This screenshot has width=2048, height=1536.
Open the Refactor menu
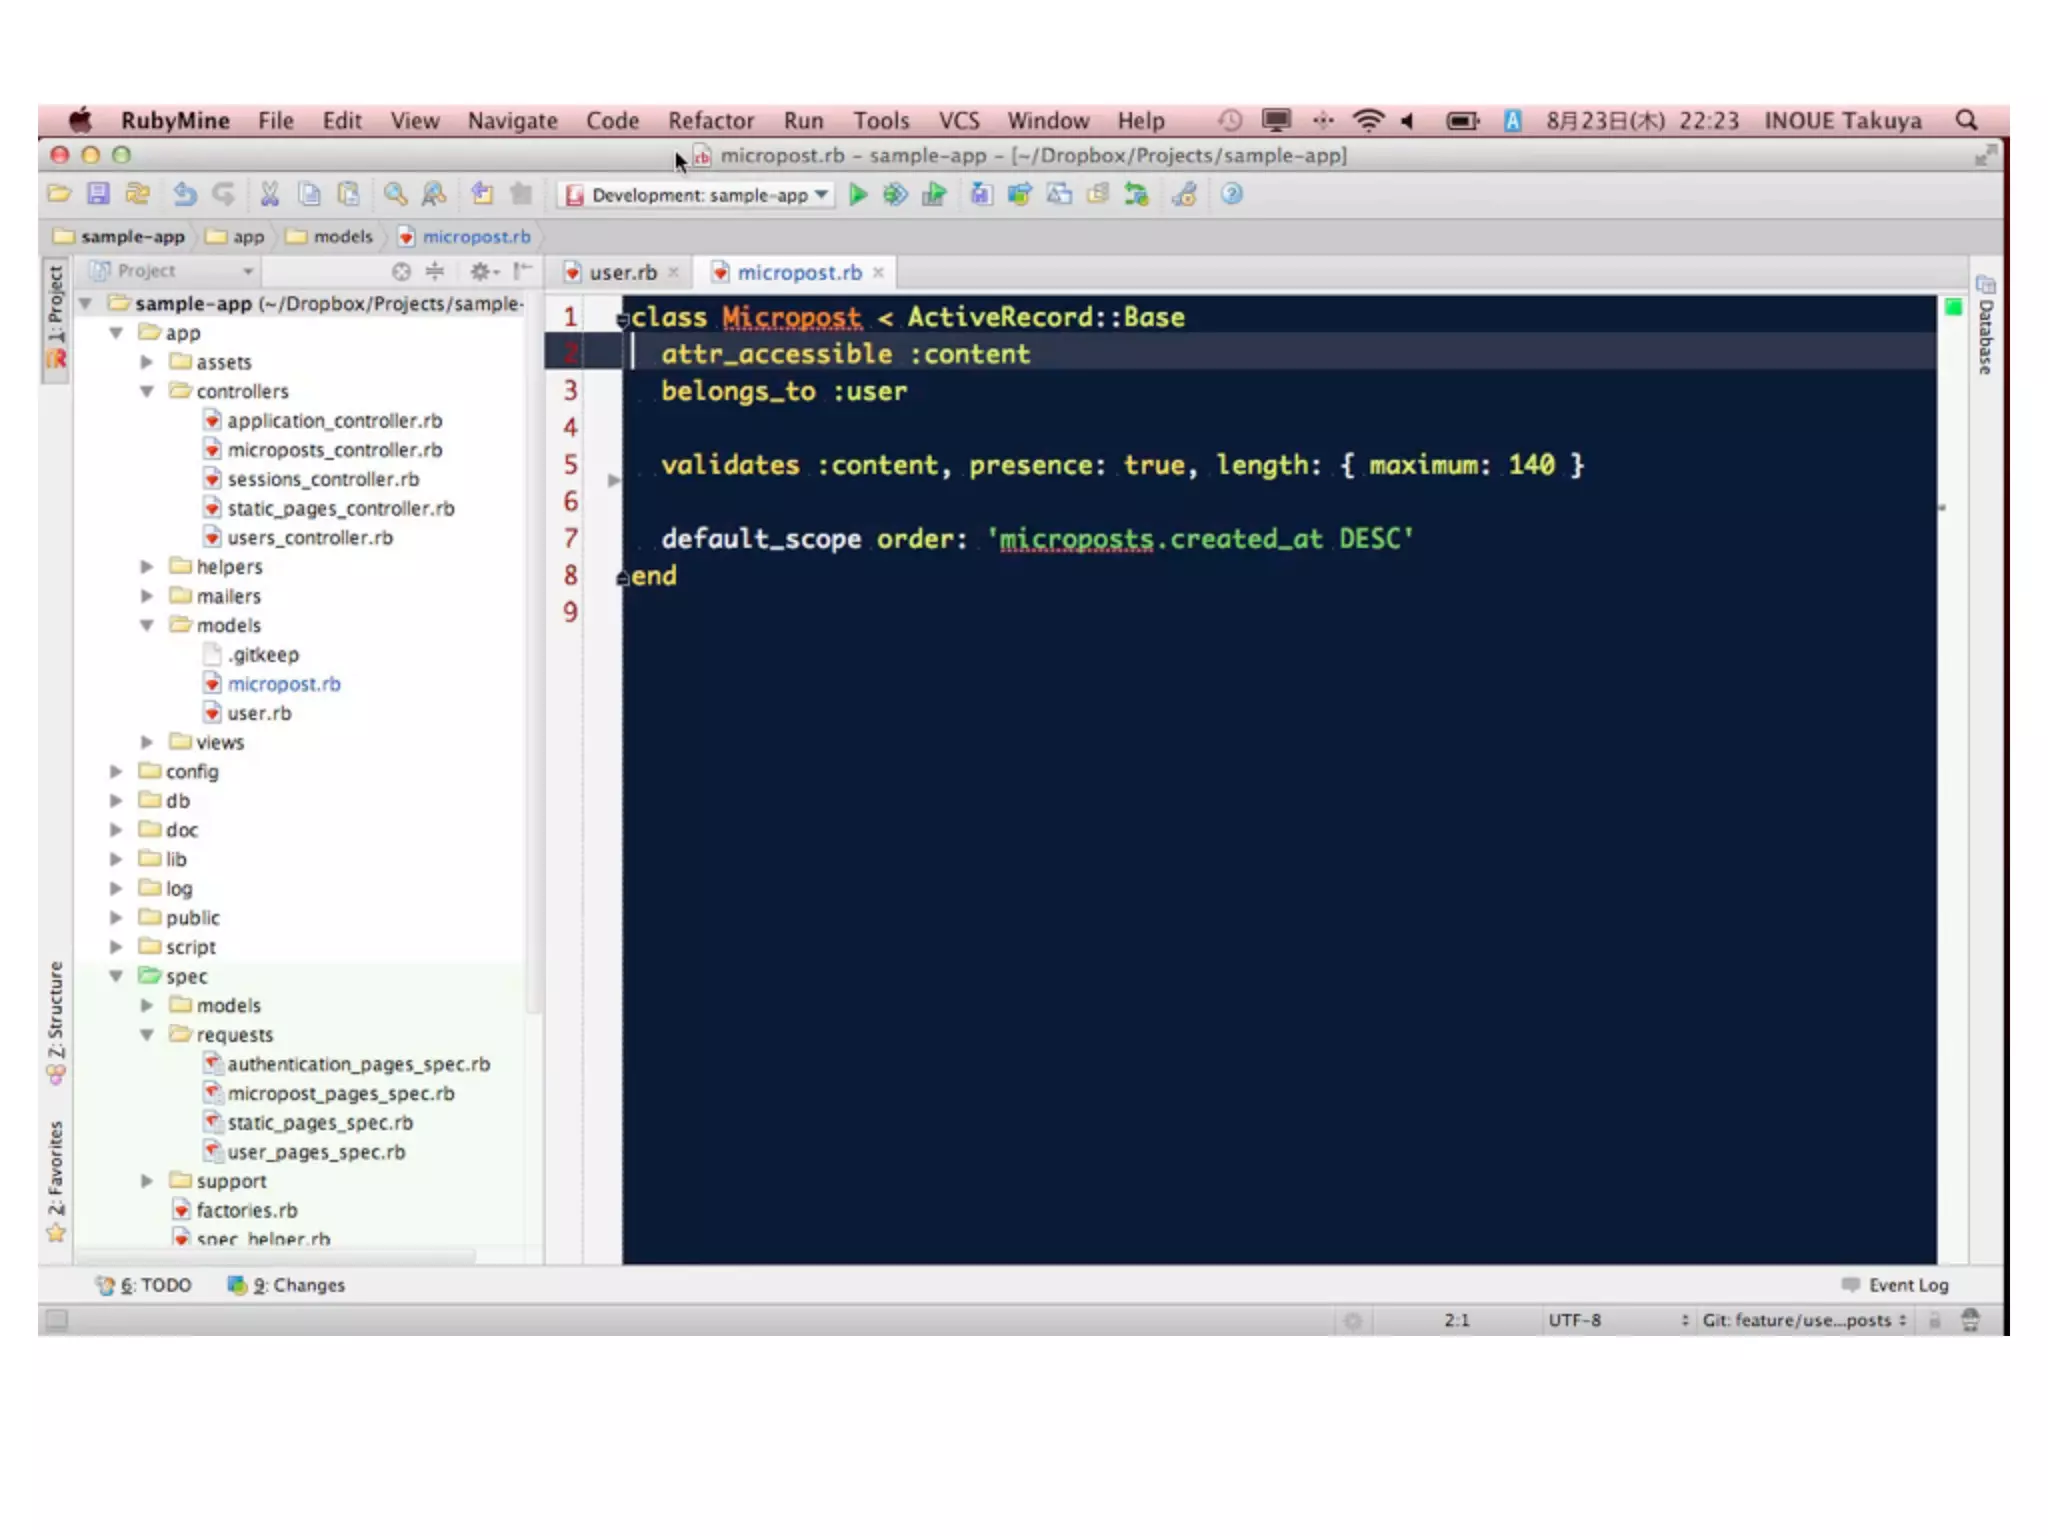pyautogui.click(x=710, y=121)
